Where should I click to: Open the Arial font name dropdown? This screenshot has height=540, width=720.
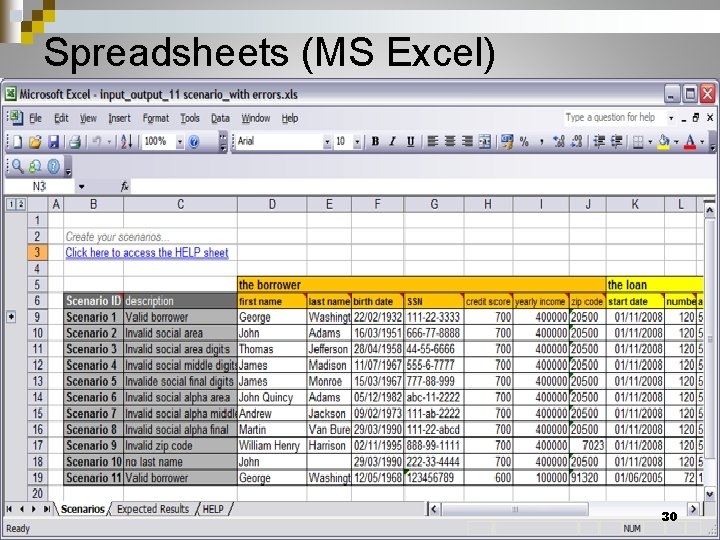(327, 142)
